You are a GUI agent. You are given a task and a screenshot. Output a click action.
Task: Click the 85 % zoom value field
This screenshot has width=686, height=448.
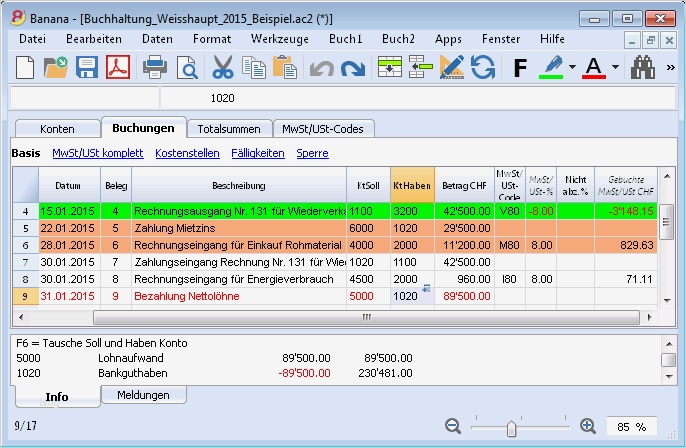tap(631, 427)
